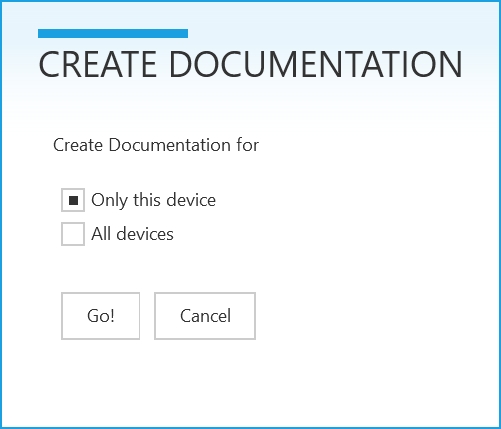The height and width of the screenshot is (429, 501).
Task: Click the empty box beside All devices
Action: click(x=73, y=234)
